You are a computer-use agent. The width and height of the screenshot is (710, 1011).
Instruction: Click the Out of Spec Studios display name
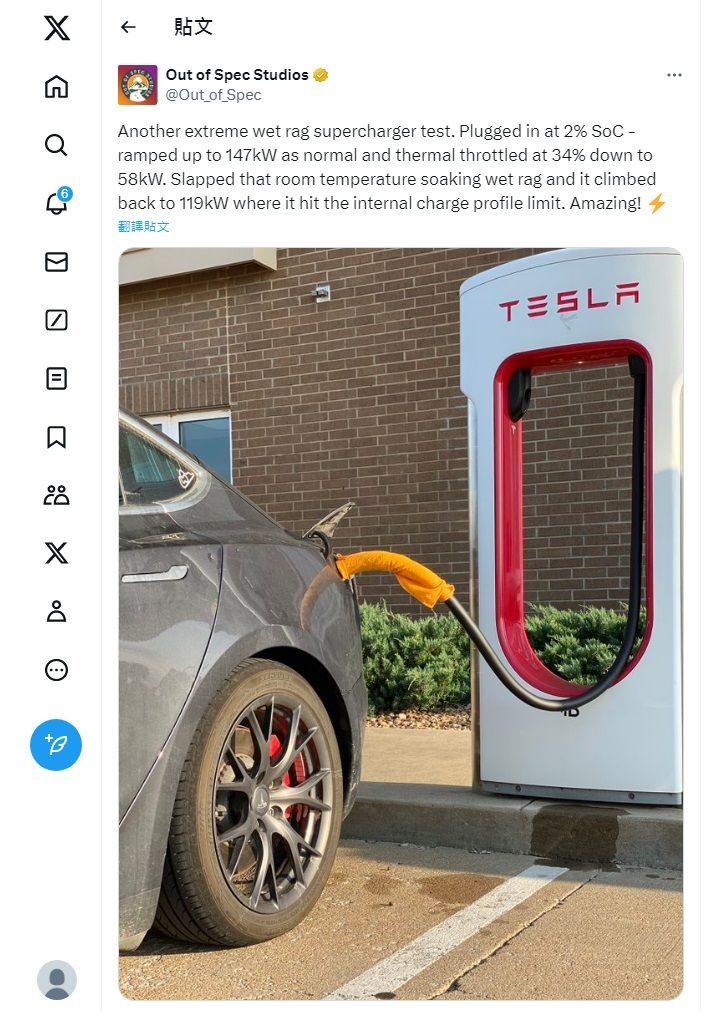[237, 75]
